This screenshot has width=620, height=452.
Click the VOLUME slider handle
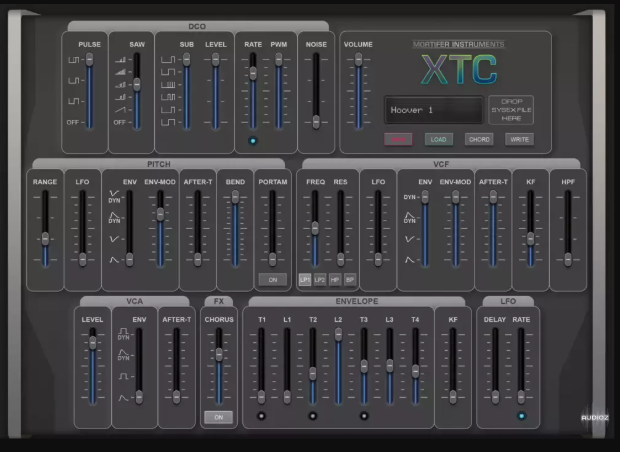358,59
